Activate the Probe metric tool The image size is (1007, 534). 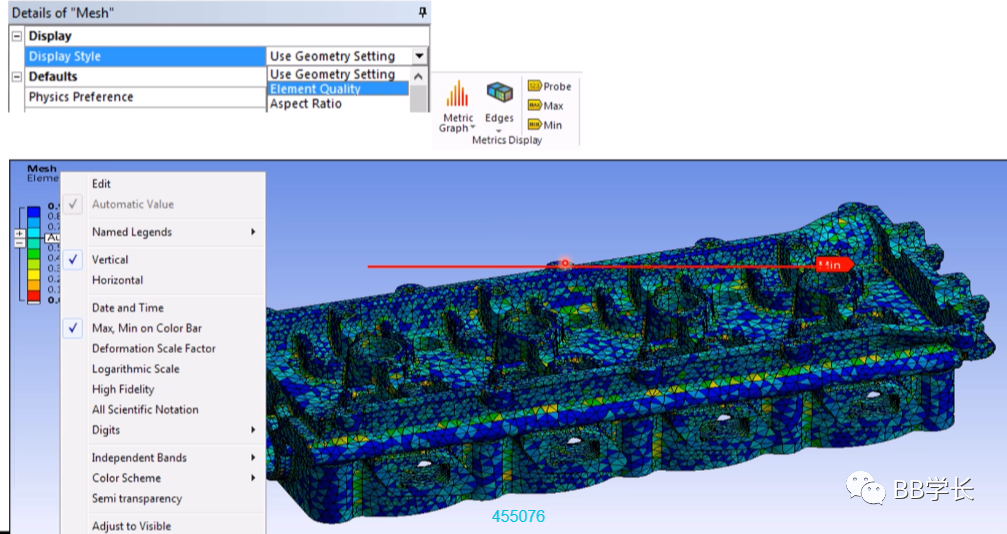(x=549, y=86)
